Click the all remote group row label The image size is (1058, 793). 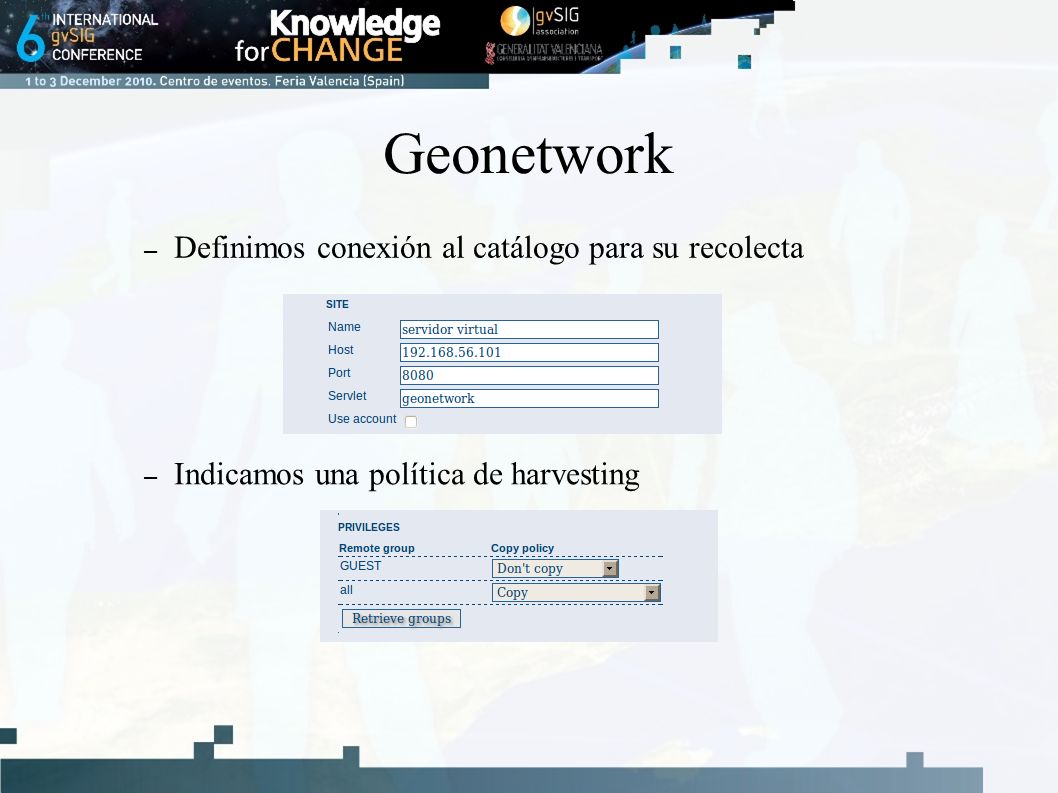coord(346,590)
